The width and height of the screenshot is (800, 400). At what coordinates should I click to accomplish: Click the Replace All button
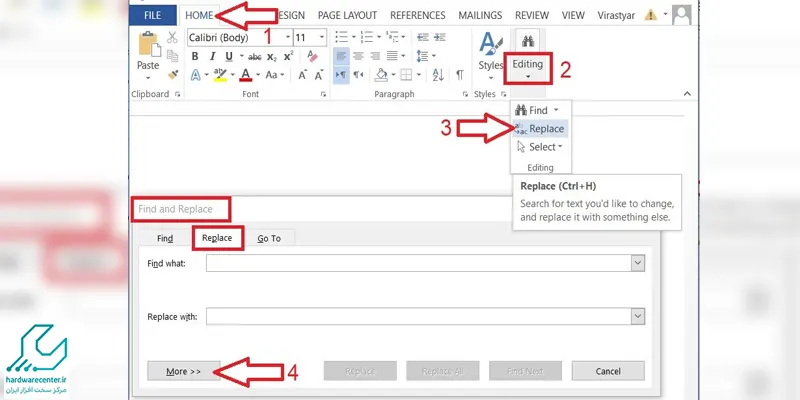[x=443, y=371]
